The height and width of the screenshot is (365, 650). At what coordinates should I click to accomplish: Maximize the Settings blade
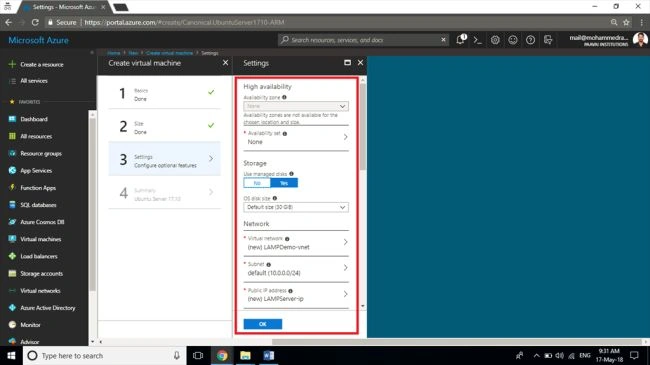tap(347, 63)
